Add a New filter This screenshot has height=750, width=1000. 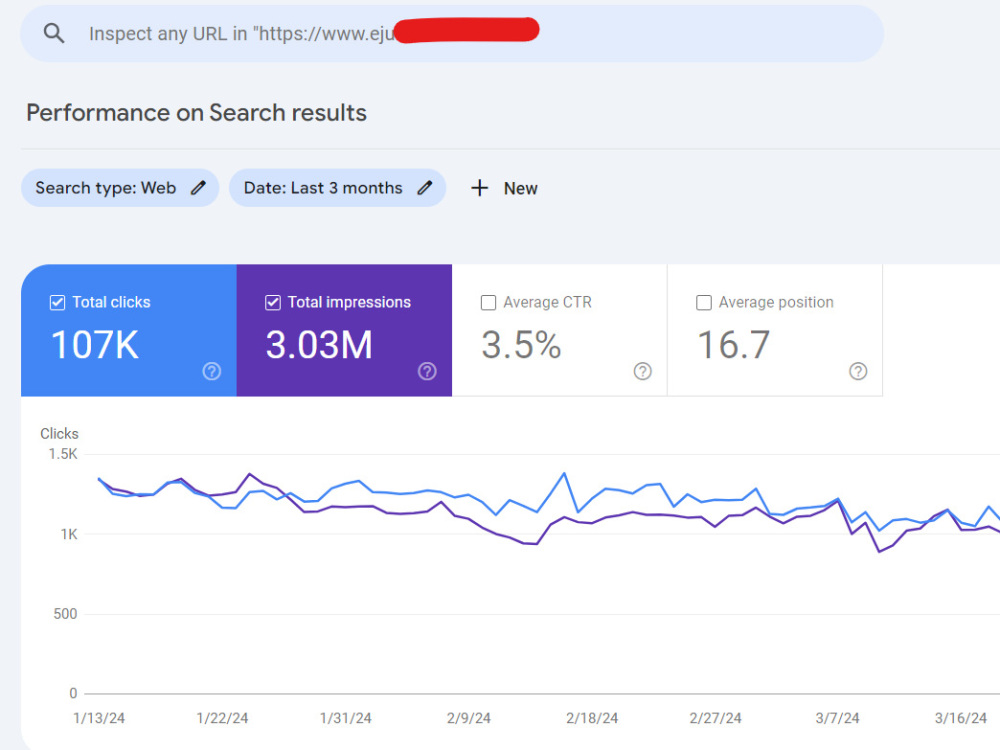click(x=504, y=188)
